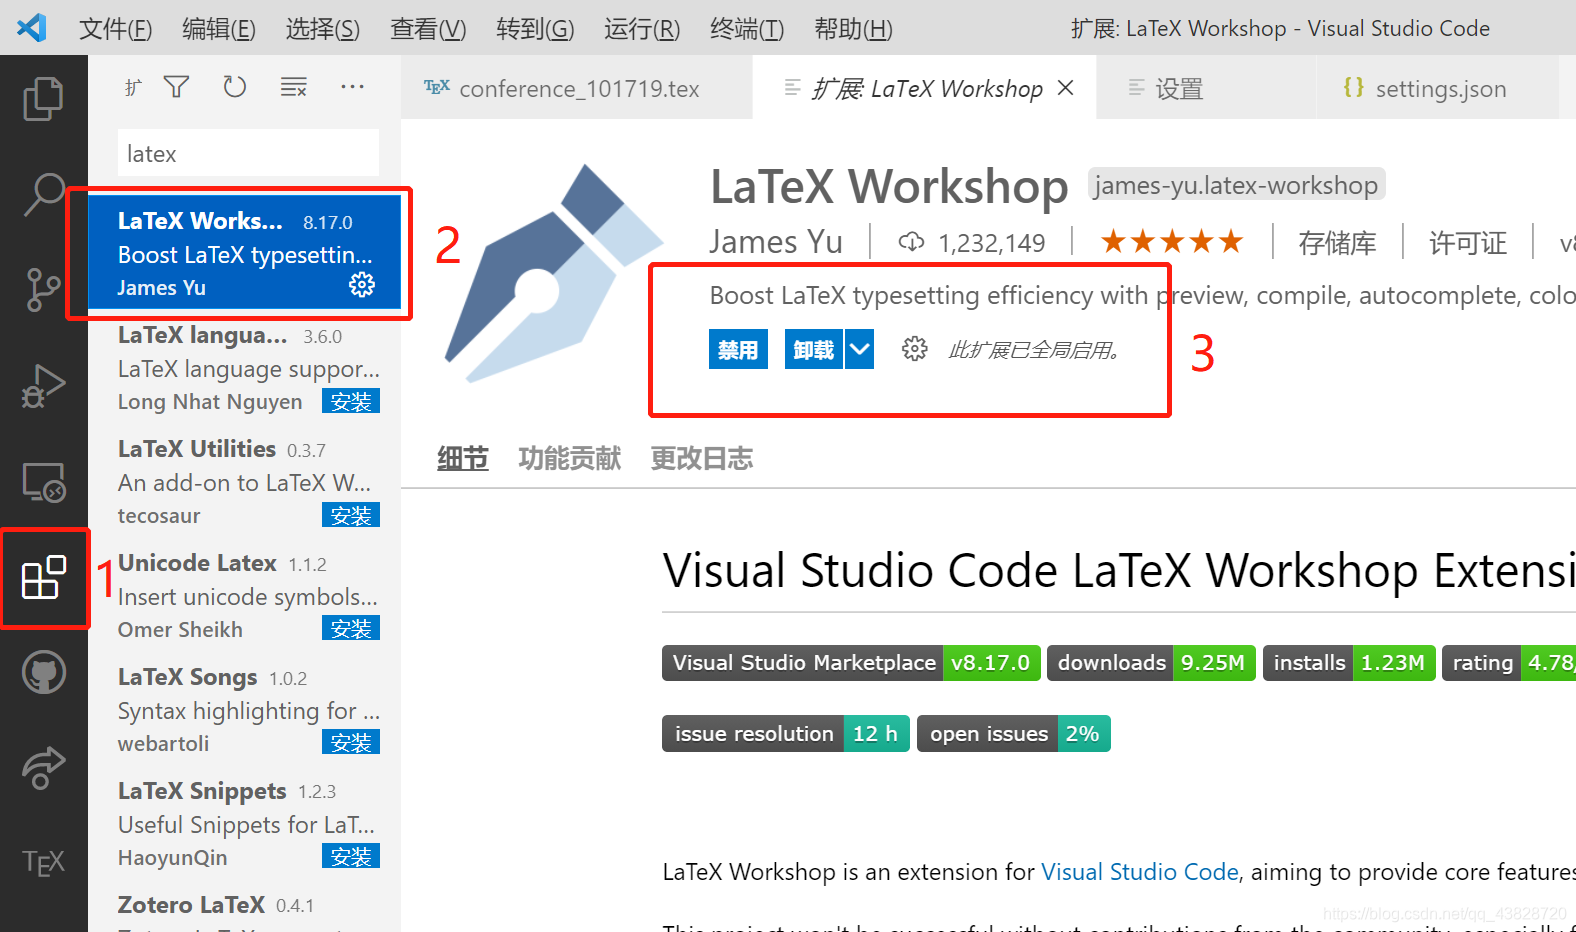Select LaTeX Workshop in extensions list
This screenshot has width=1576, height=932.
point(244,252)
